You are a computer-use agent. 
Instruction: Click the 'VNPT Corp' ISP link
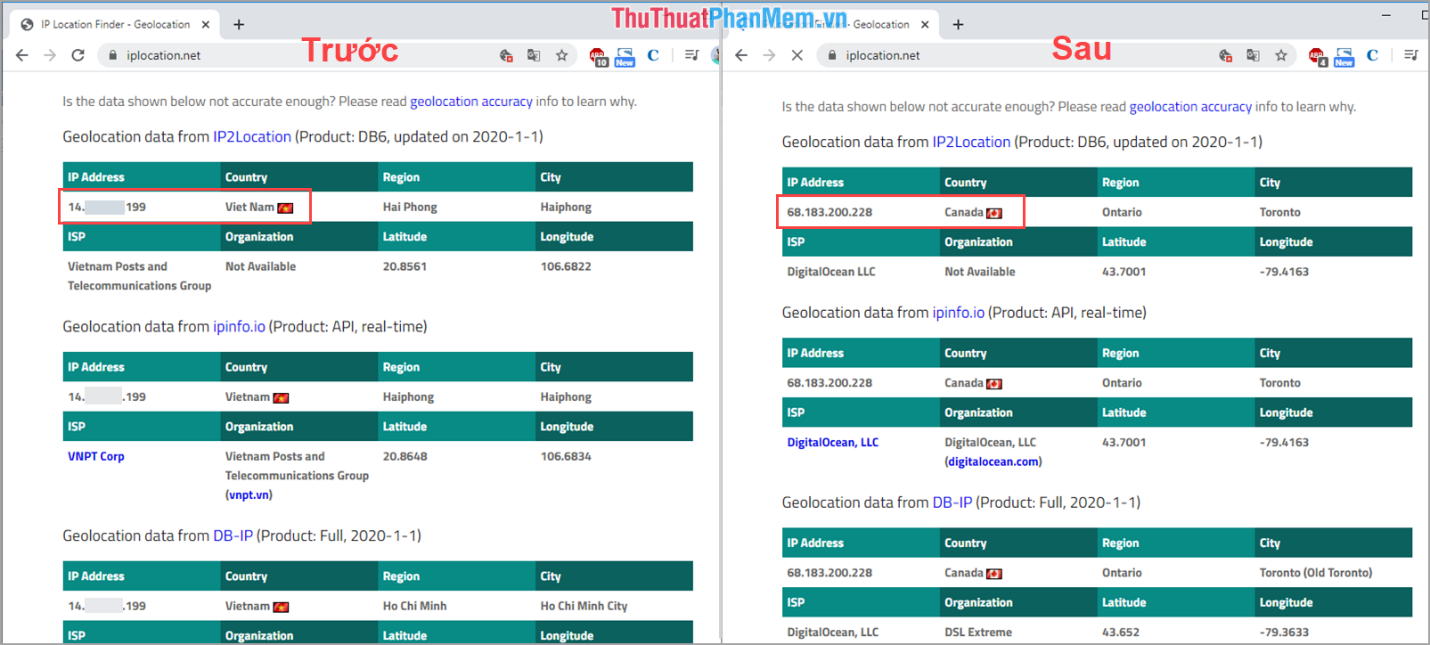pyautogui.click(x=95, y=455)
